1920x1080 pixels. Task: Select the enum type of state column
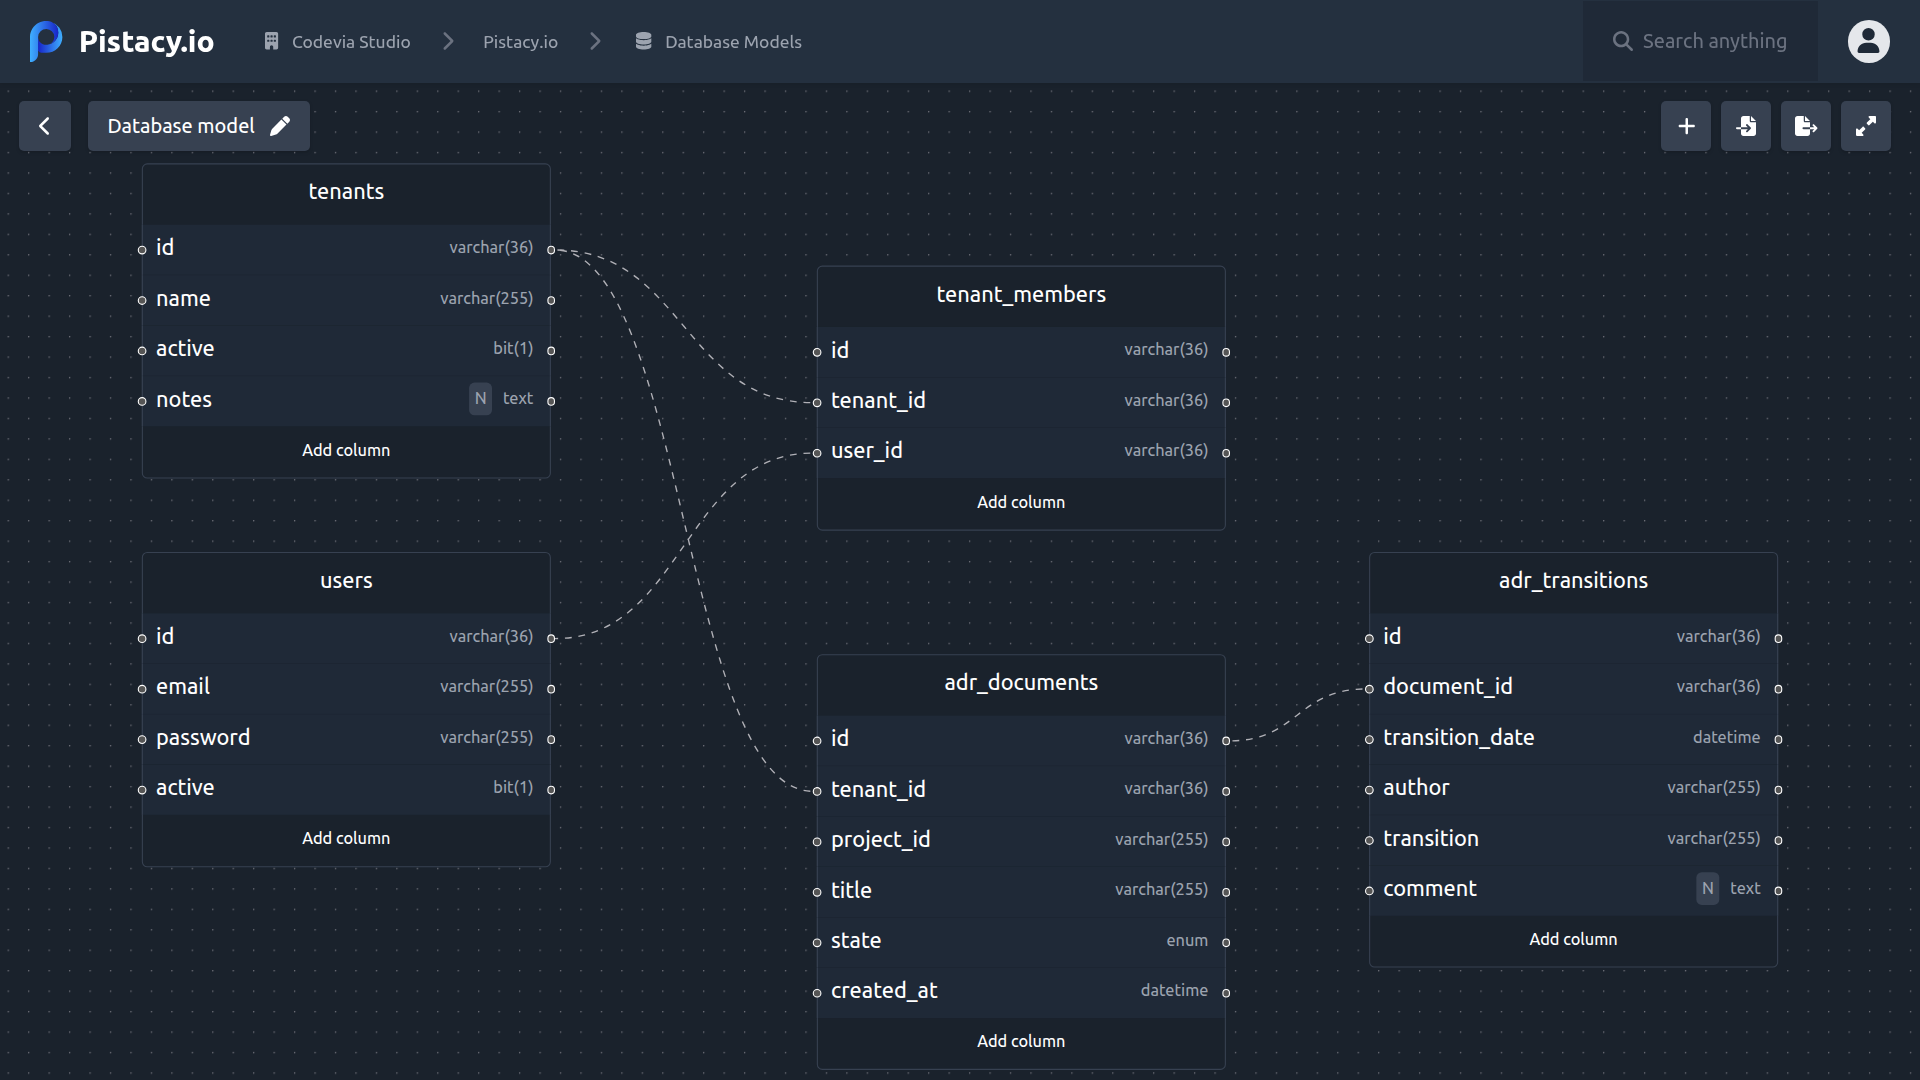click(1186, 940)
